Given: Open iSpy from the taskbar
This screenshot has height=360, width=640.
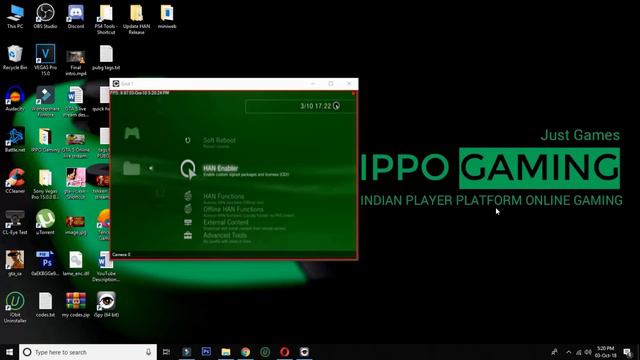Looking at the screenshot, I should click(304, 352).
